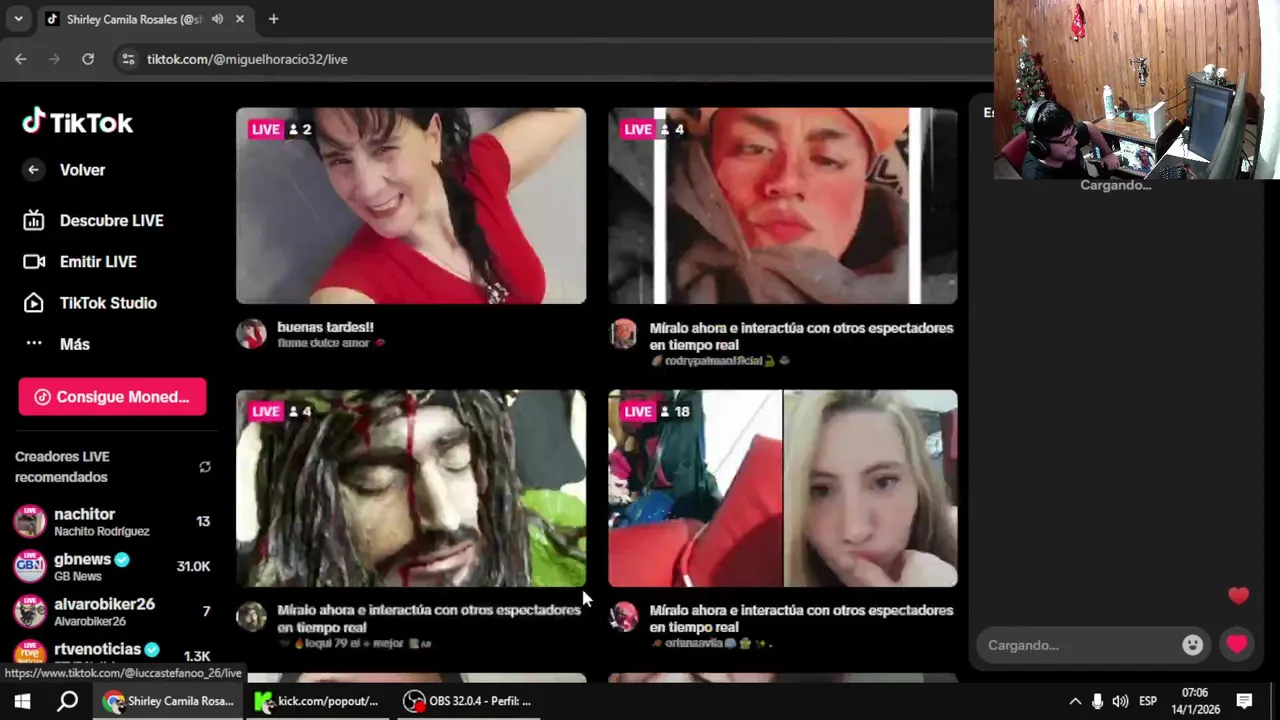This screenshot has width=1280, height=720.
Task: Open the Más three-dots menu
Action: point(33,343)
